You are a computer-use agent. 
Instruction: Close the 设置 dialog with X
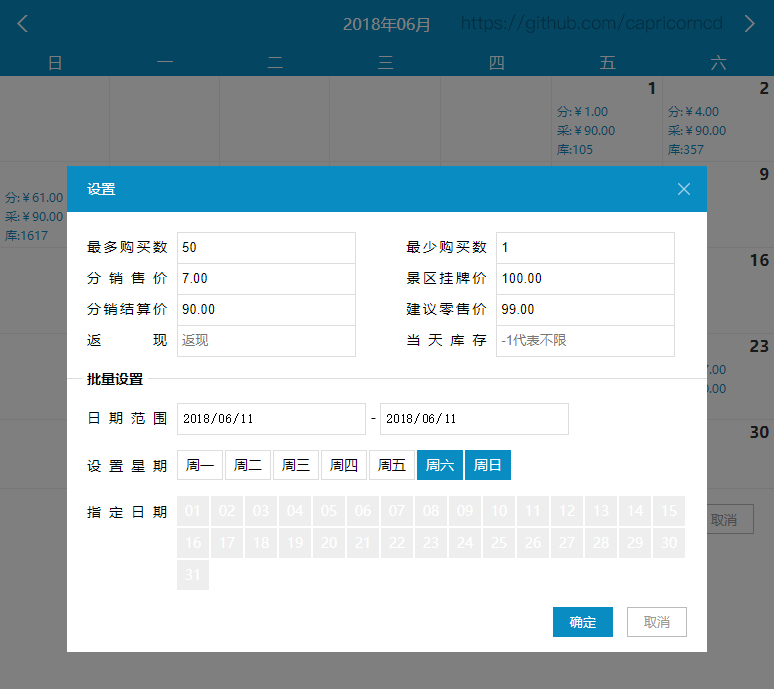coord(684,189)
